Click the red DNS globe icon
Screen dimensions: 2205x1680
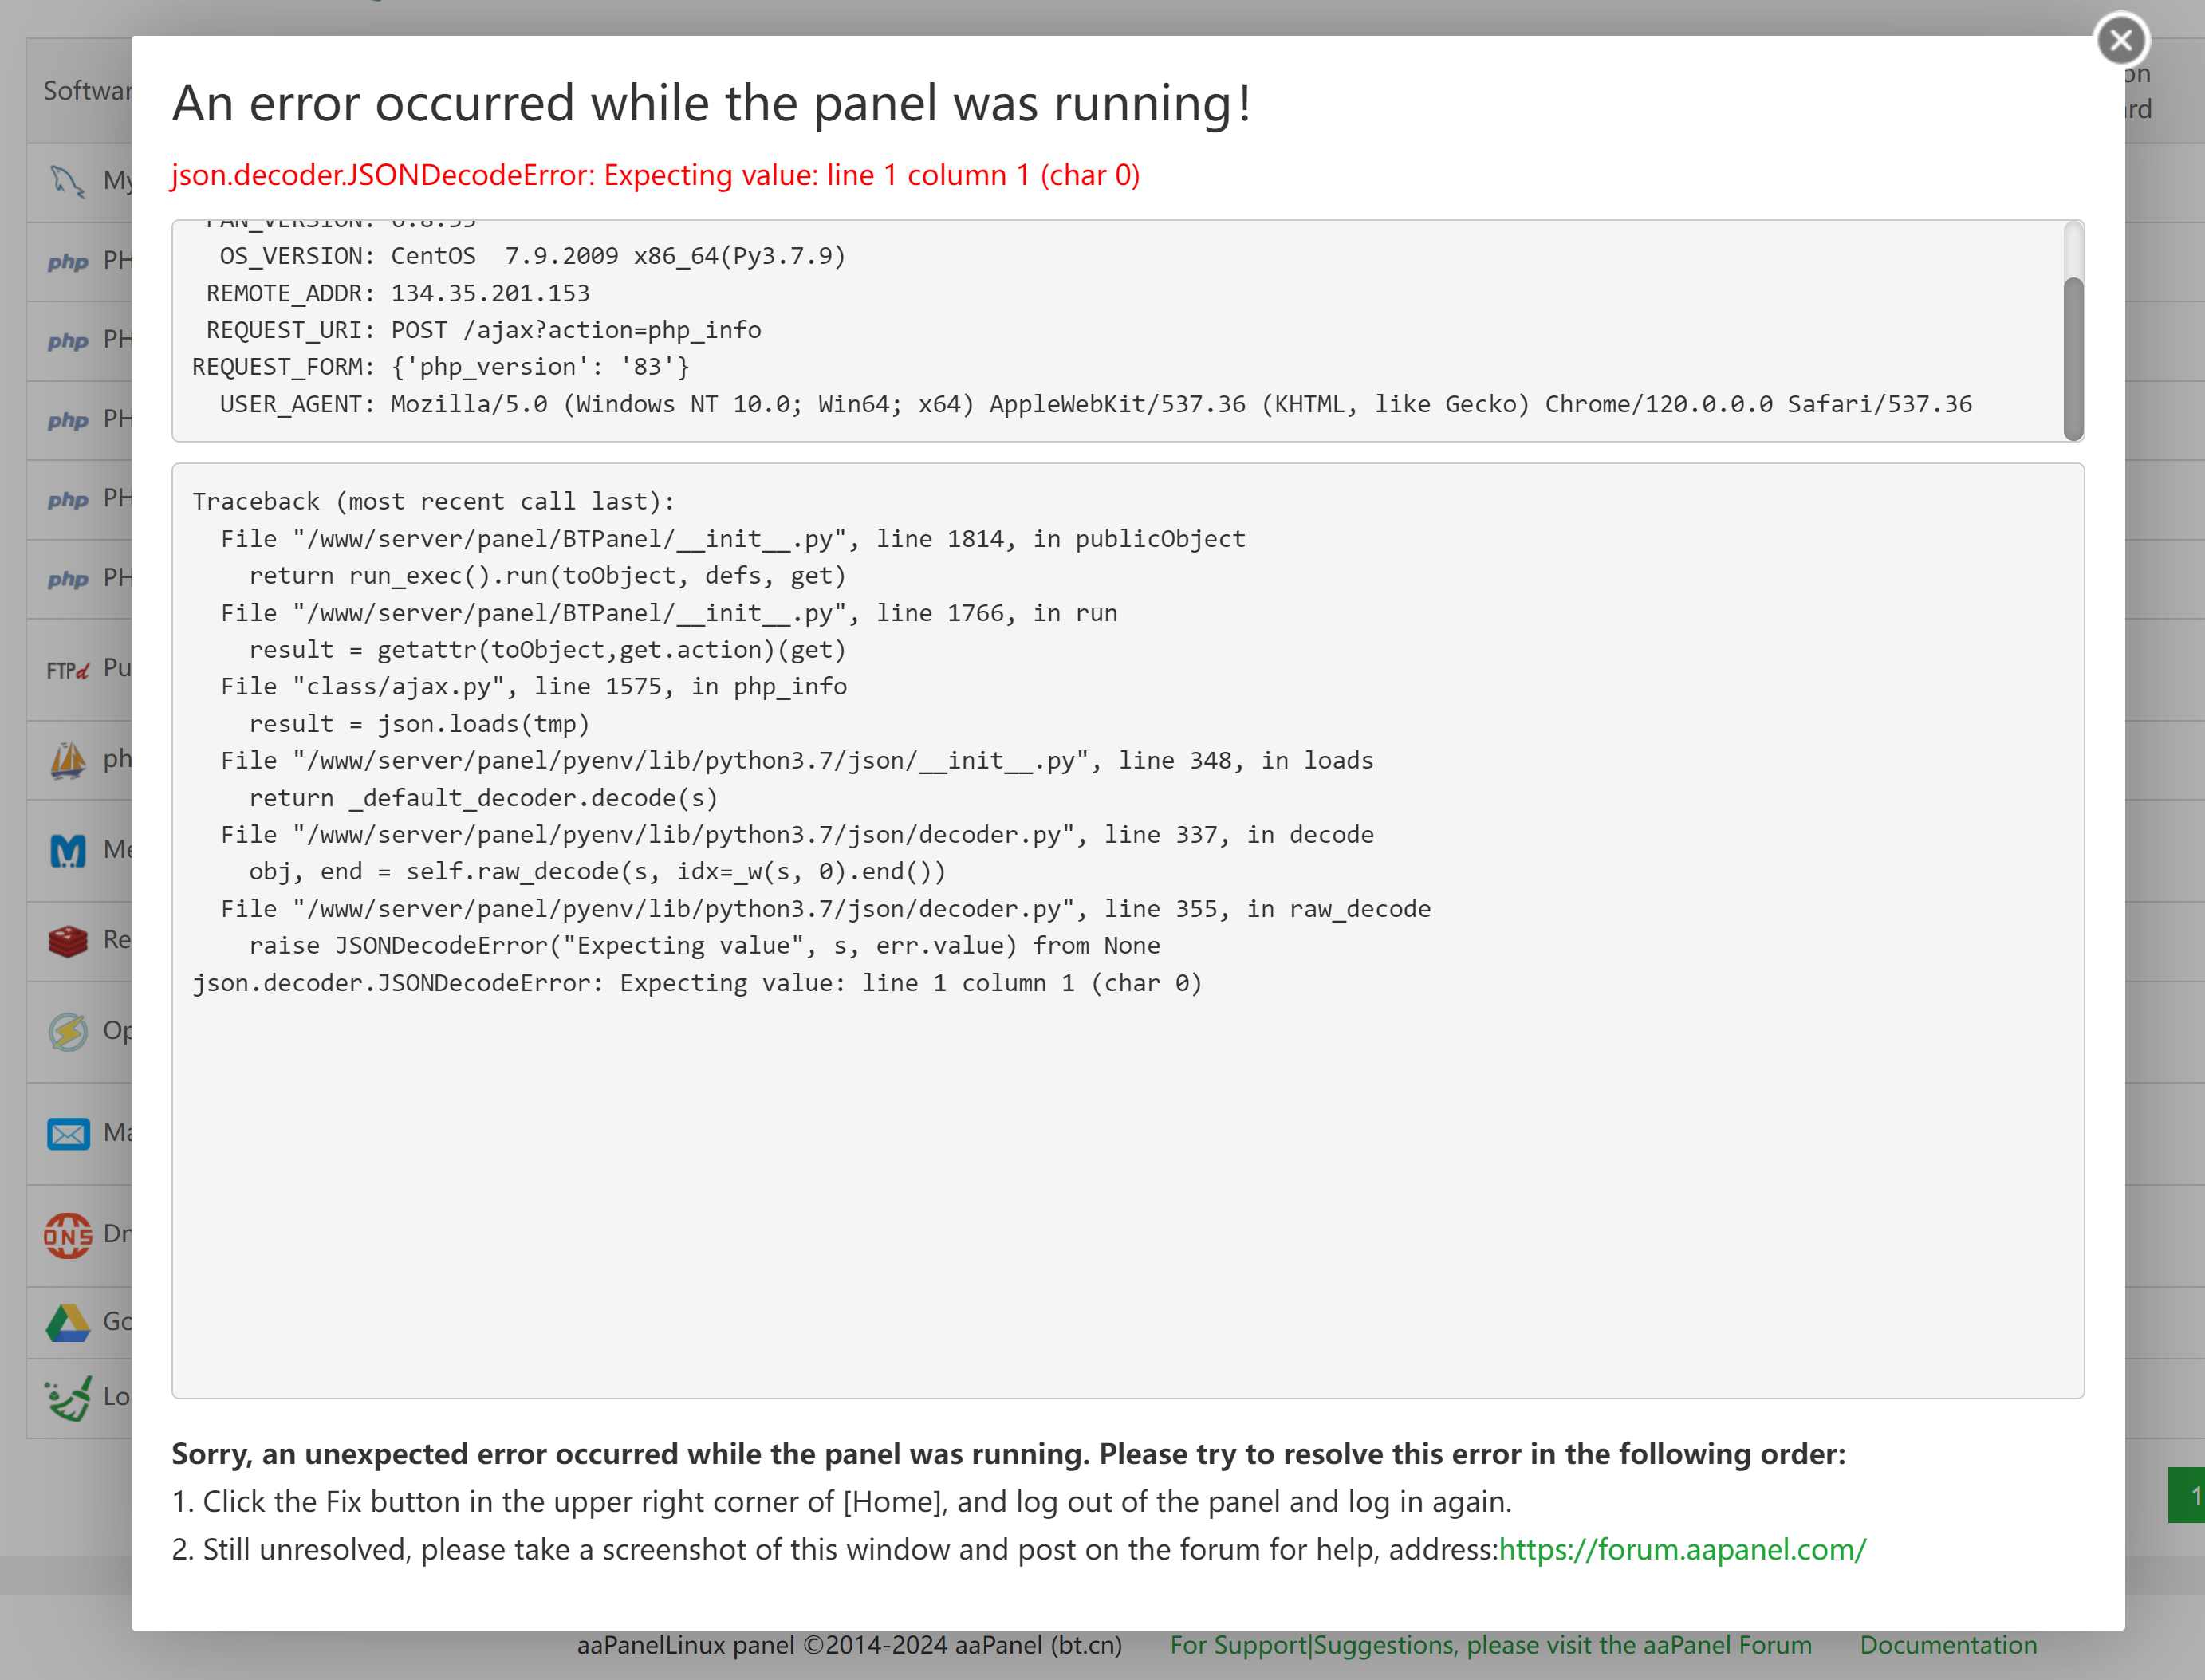[x=67, y=1235]
